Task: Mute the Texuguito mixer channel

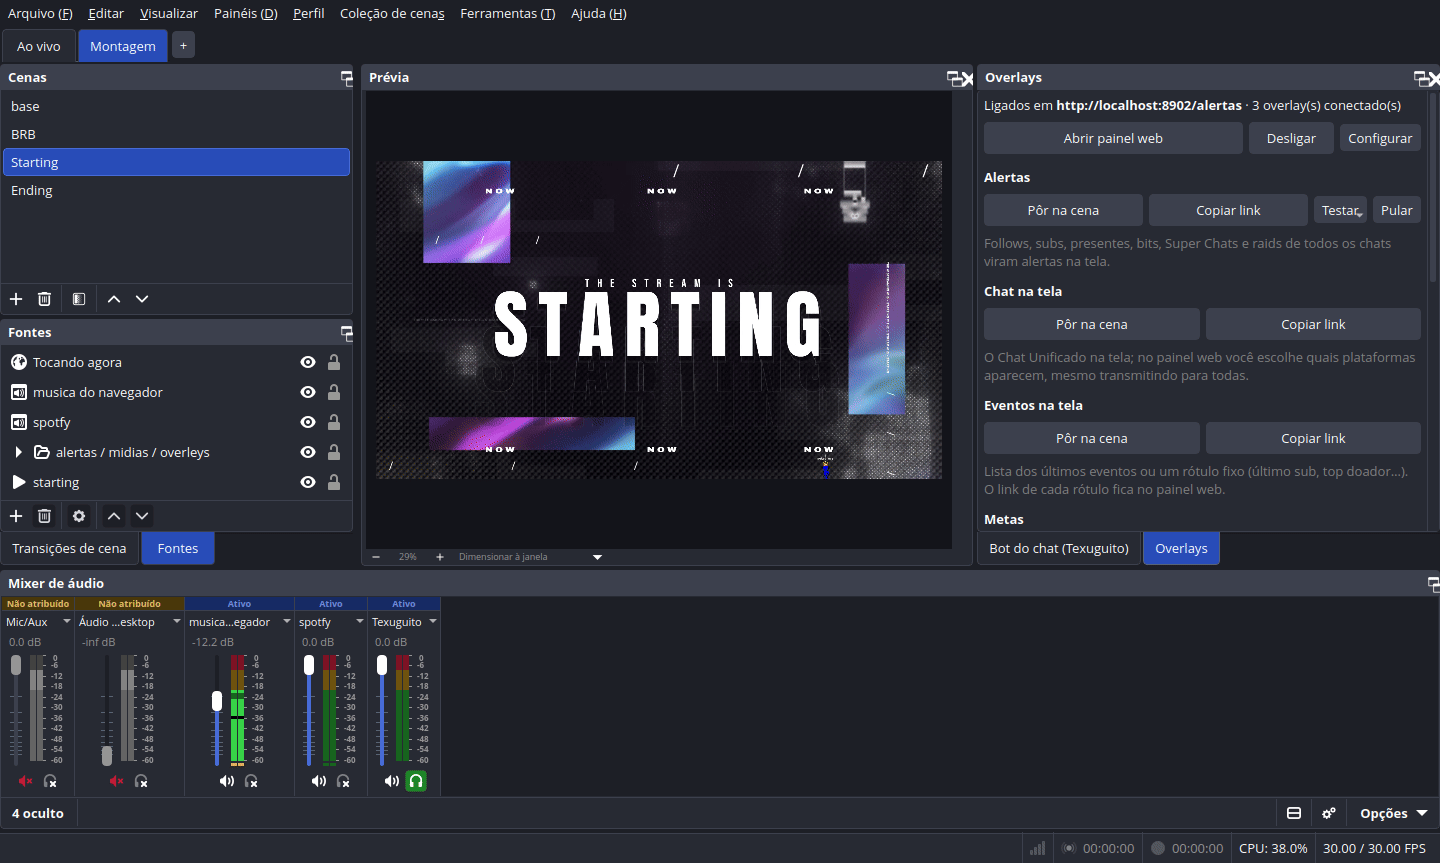Action: pos(392,781)
